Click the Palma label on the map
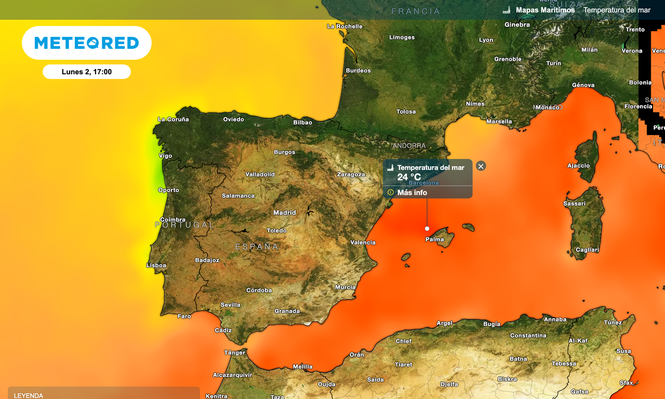665x399 pixels. point(434,239)
